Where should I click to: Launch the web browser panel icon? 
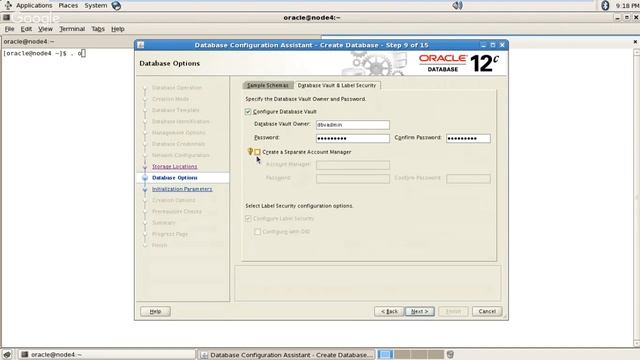pyautogui.click(x=116, y=6)
